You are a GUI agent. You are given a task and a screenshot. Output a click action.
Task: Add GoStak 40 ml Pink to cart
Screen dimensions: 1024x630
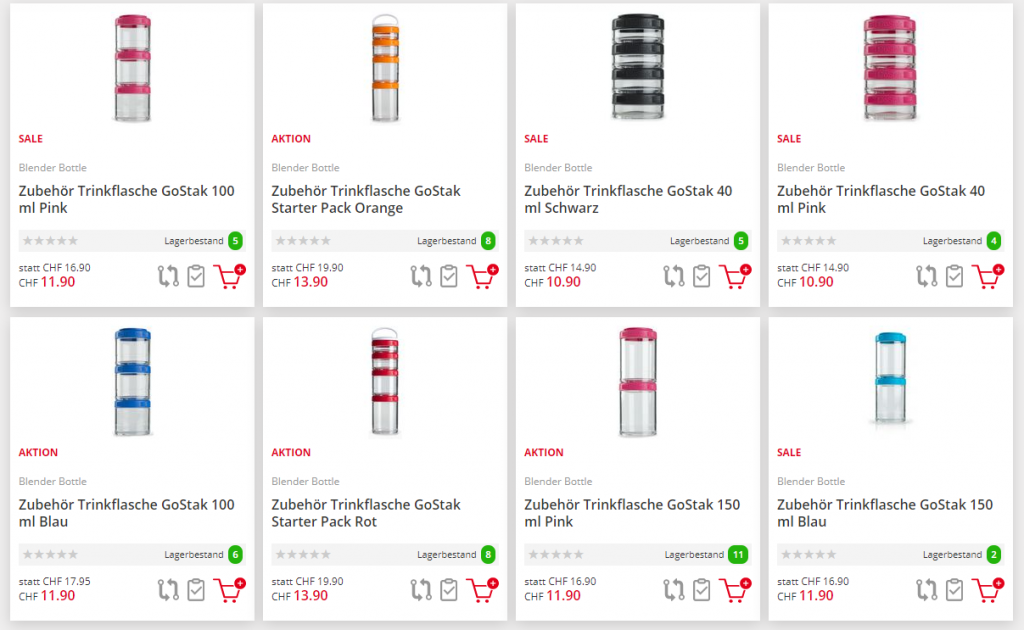point(987,276)
